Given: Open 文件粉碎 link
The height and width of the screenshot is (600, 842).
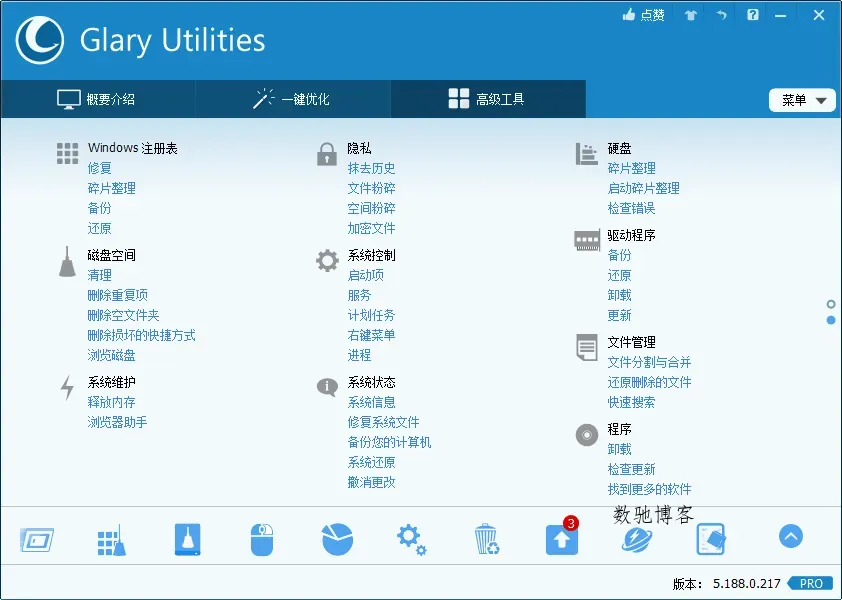Looking at the screenshot, I should (371, 189).
